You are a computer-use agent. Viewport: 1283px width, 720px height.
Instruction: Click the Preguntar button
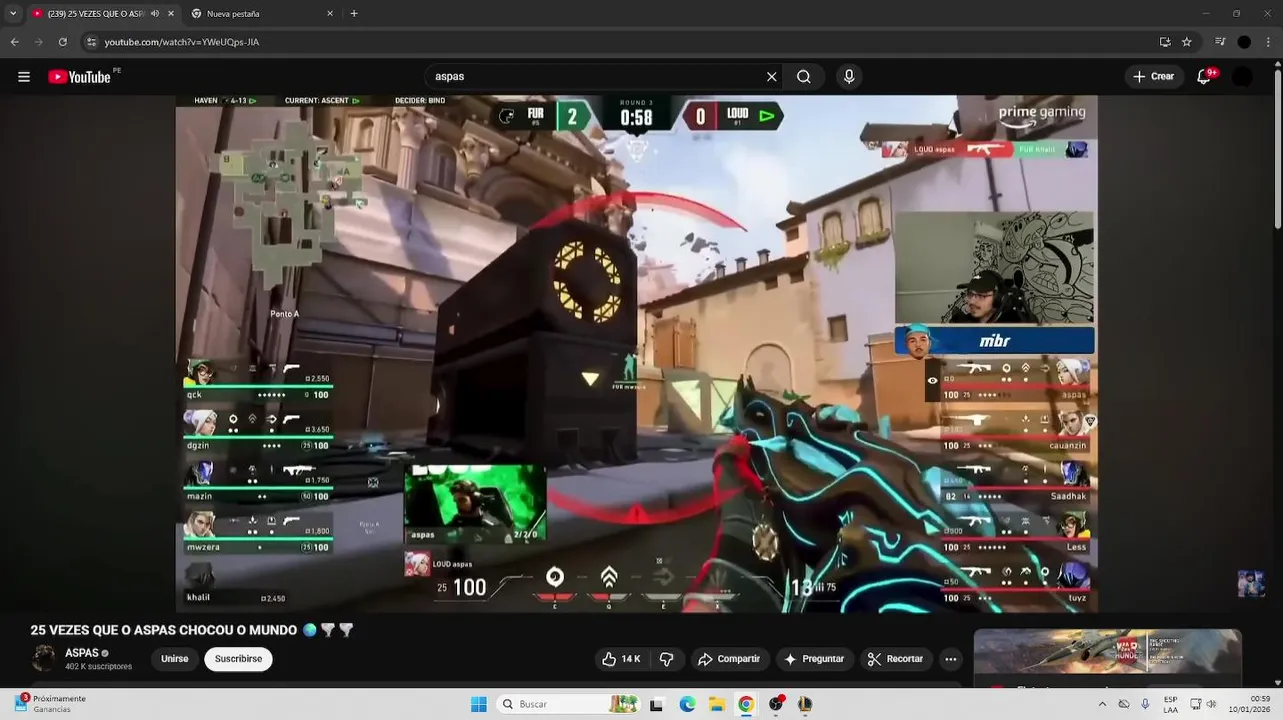point(815,659)
